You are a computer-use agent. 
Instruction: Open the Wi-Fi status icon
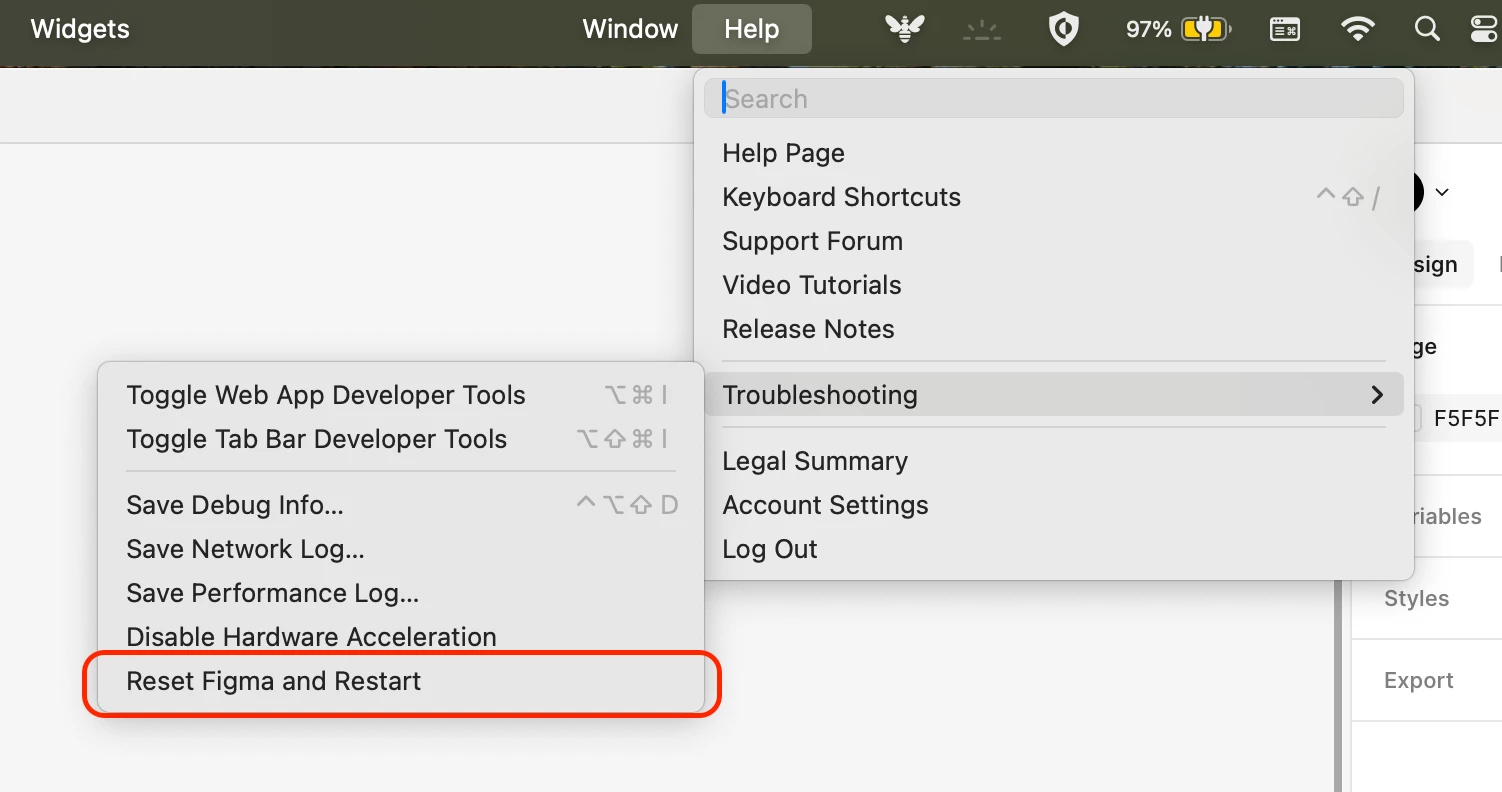pyautogui.click(x=1357, y=29)
